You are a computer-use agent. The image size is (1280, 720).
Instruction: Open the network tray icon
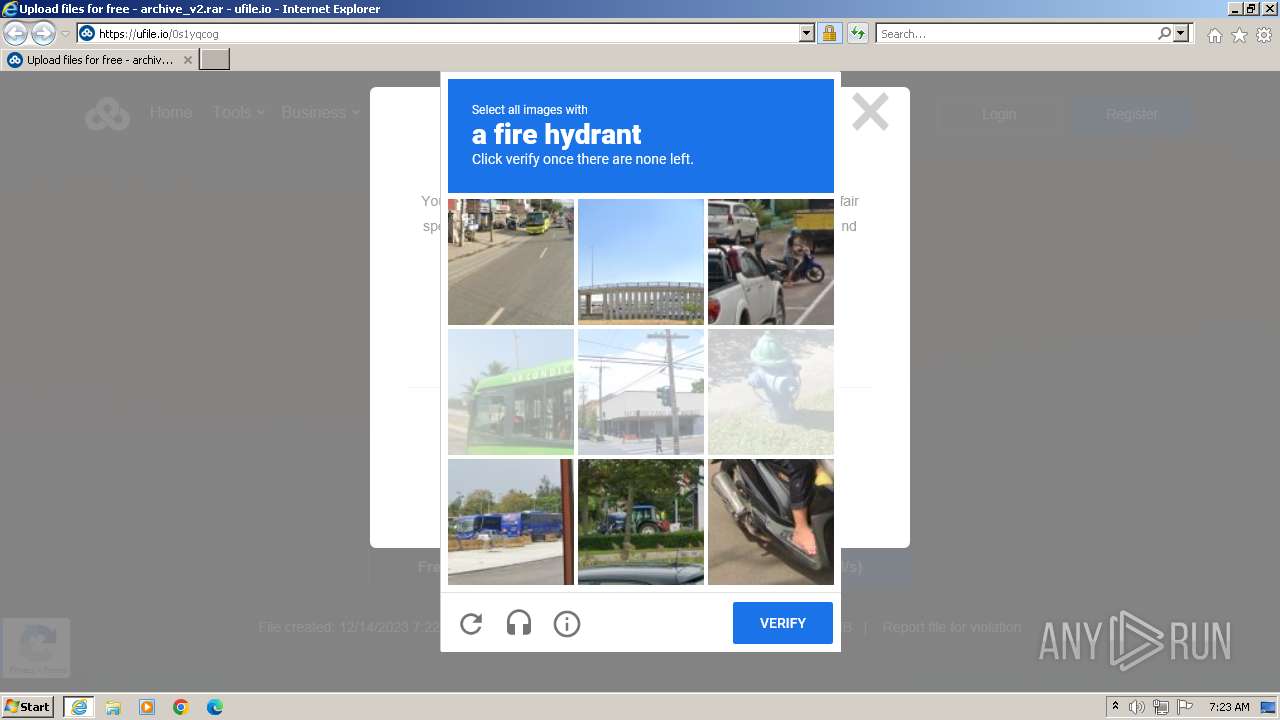tap(1161, 707)
